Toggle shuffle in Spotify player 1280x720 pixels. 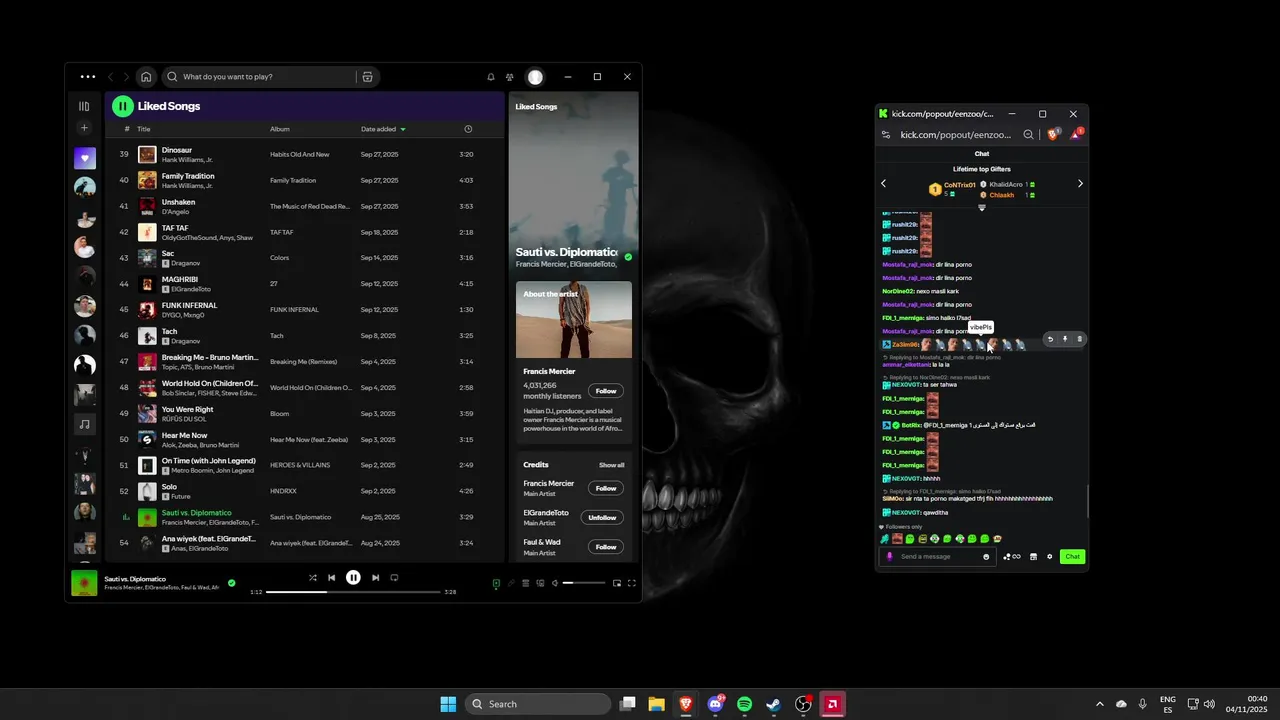(313, 577)
